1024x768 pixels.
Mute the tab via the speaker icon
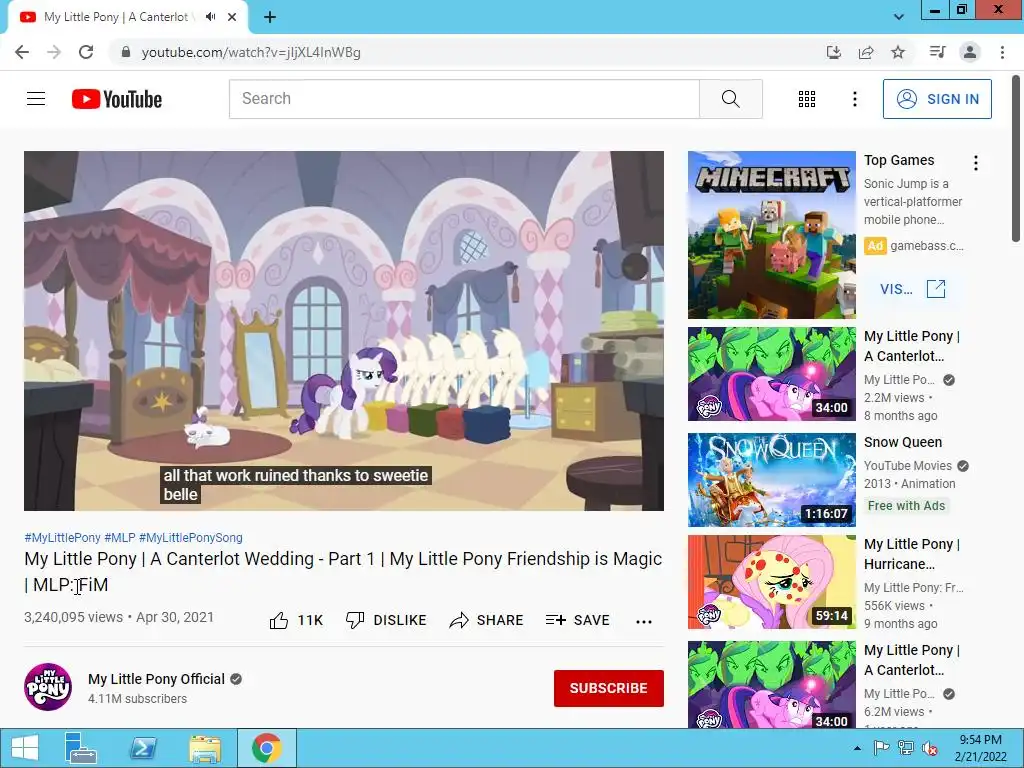pos(210,17)
